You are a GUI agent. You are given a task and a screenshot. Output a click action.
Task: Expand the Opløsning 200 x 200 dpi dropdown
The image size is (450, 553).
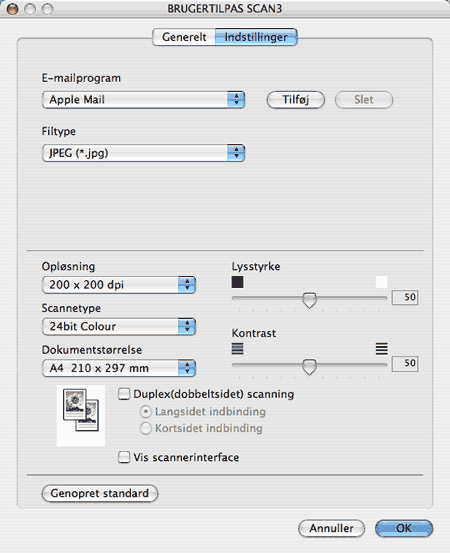pyautogui.click(x=119, y=285)
